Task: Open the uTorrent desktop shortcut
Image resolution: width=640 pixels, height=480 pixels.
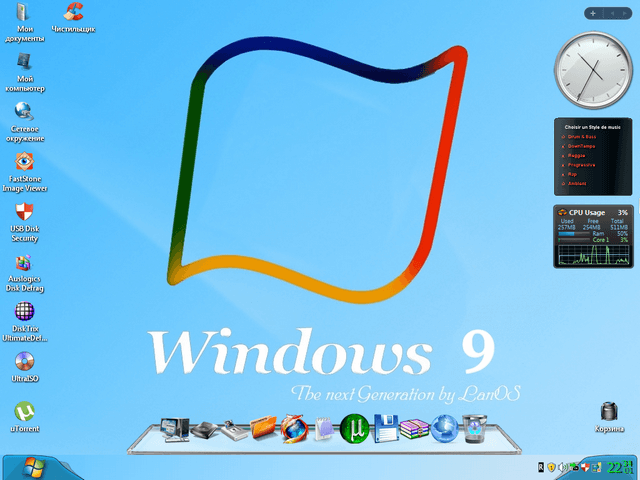Action: [25, 411]
